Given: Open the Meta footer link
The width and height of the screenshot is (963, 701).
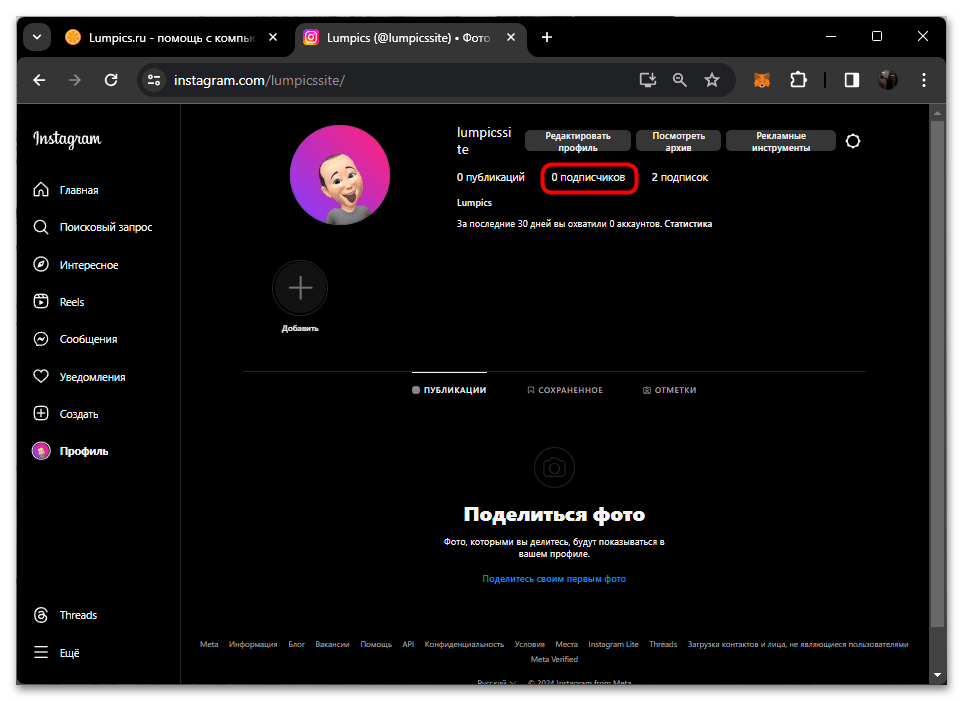Looking at the screenshot, I should point(209,644).
